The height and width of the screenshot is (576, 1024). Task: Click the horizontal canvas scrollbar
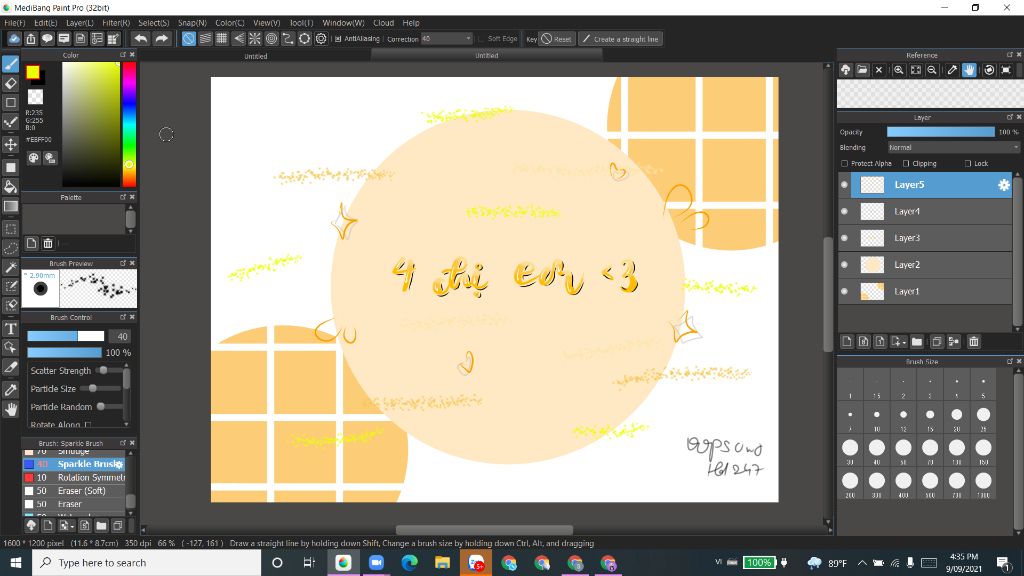484,530
